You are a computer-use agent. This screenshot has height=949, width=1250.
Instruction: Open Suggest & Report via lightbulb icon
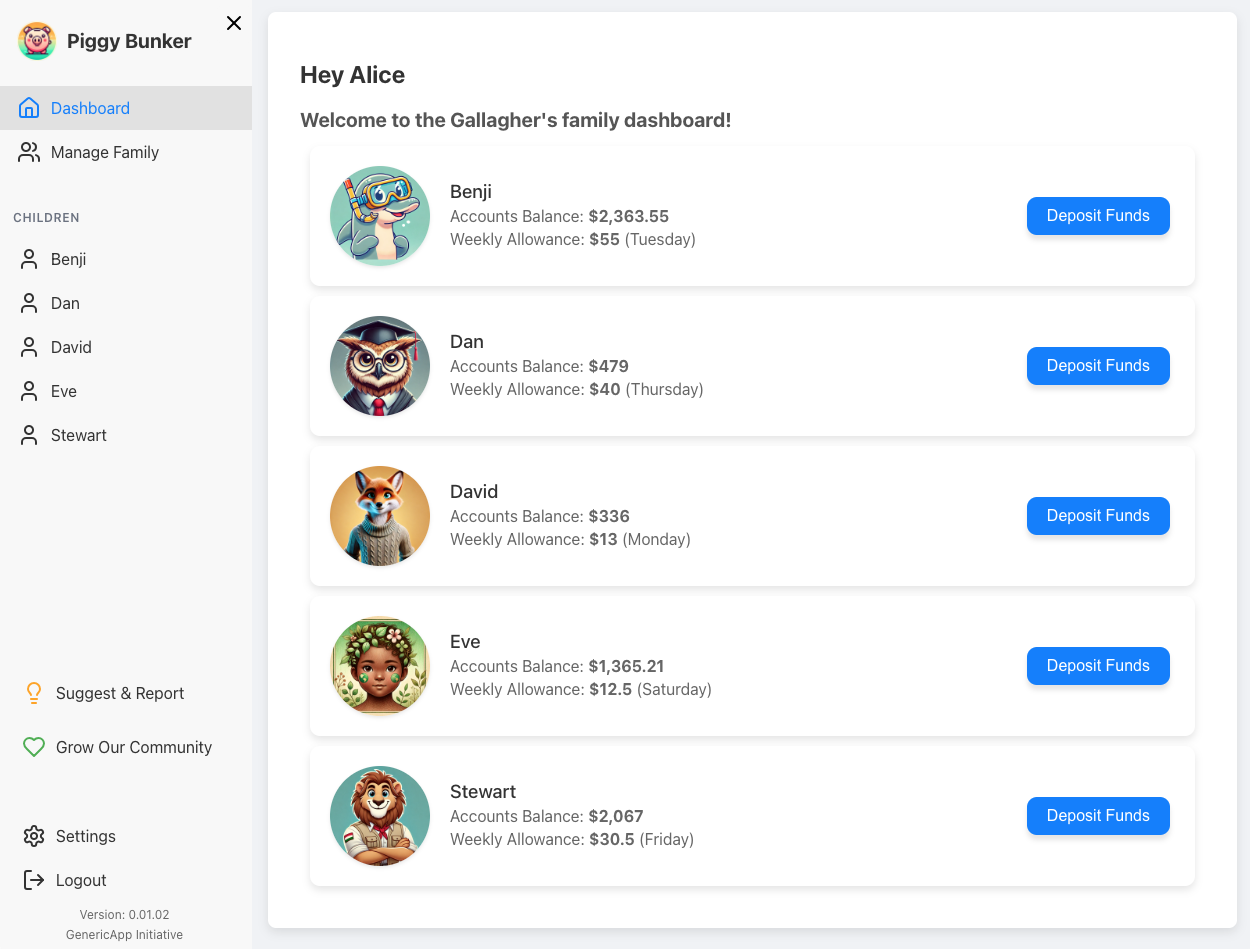[34, 693]
